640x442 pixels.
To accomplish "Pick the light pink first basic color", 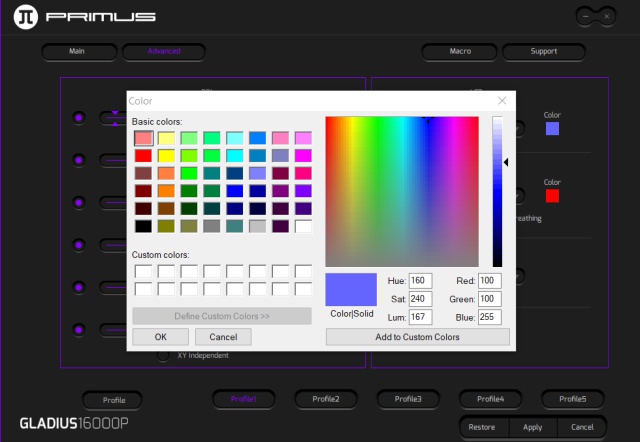I will click(x=143, y=138).
